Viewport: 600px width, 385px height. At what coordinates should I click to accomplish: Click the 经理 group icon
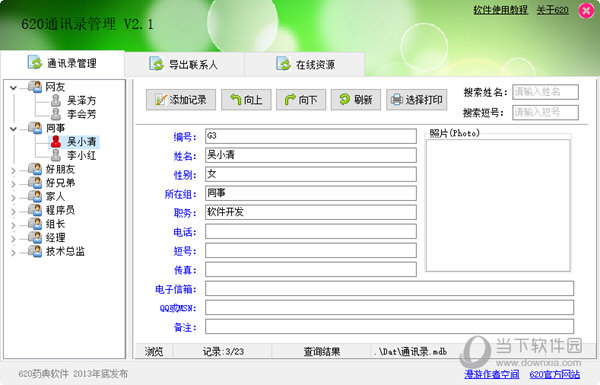coord(35,238)
